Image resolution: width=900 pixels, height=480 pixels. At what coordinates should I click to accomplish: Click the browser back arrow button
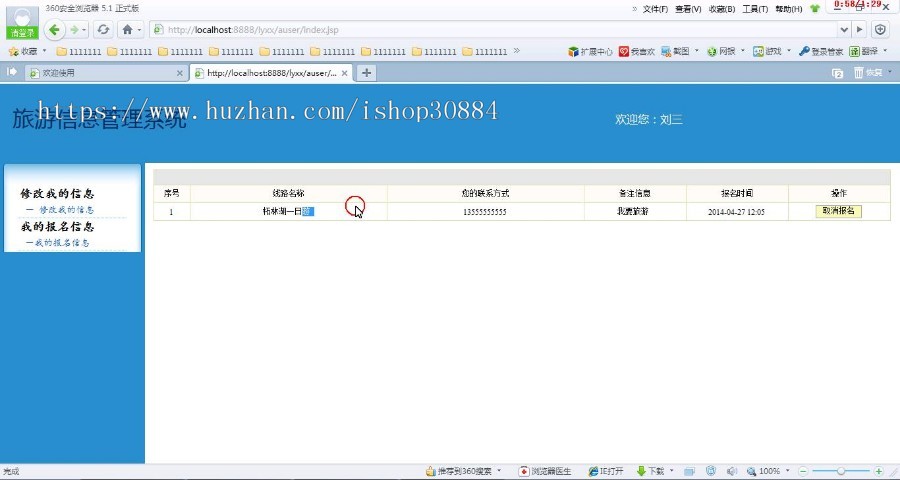54,29
